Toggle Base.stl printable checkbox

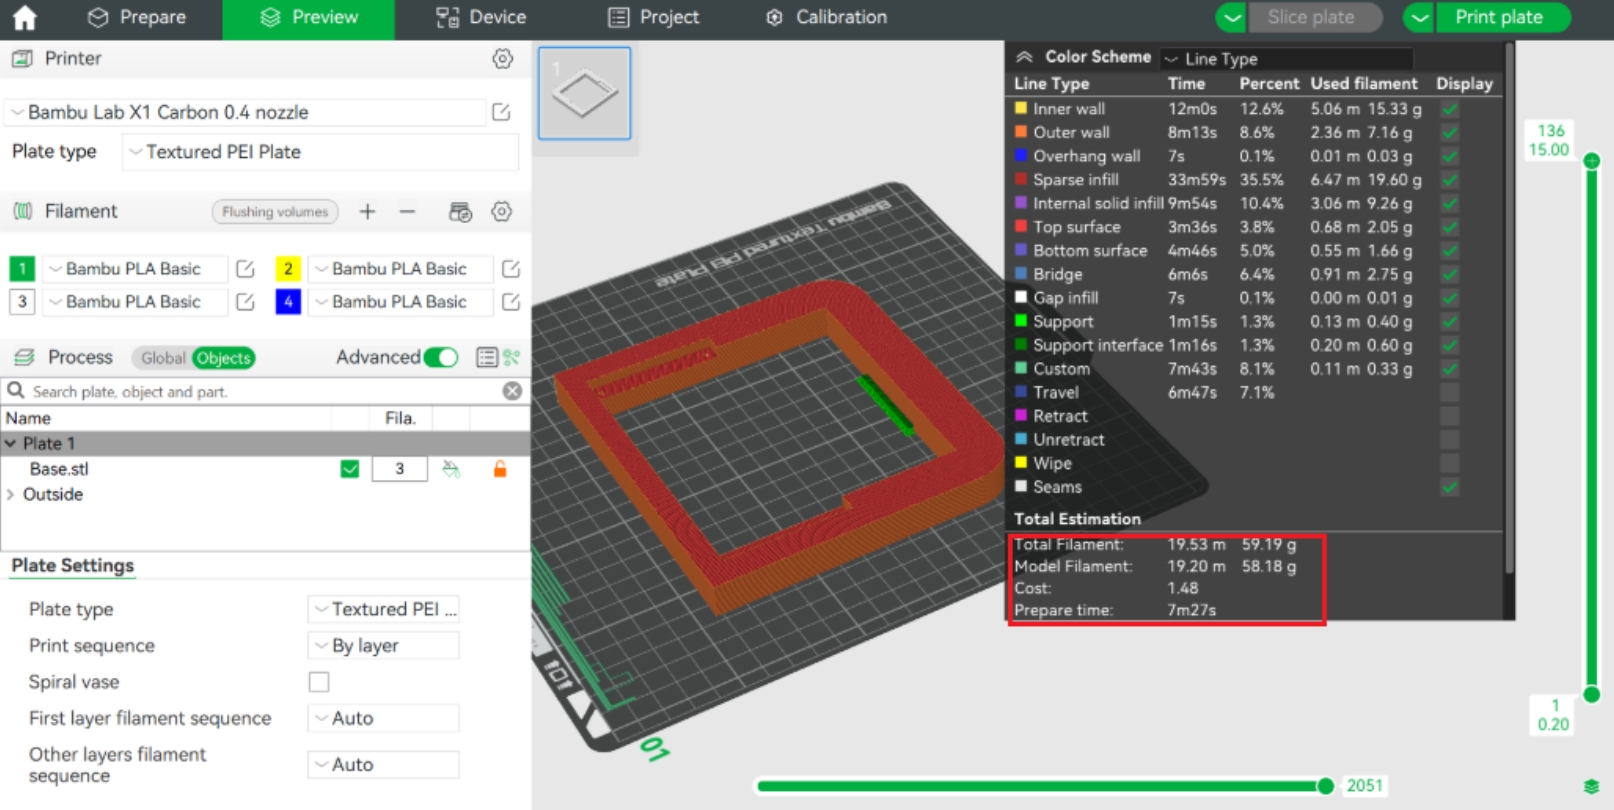[350, 469]
